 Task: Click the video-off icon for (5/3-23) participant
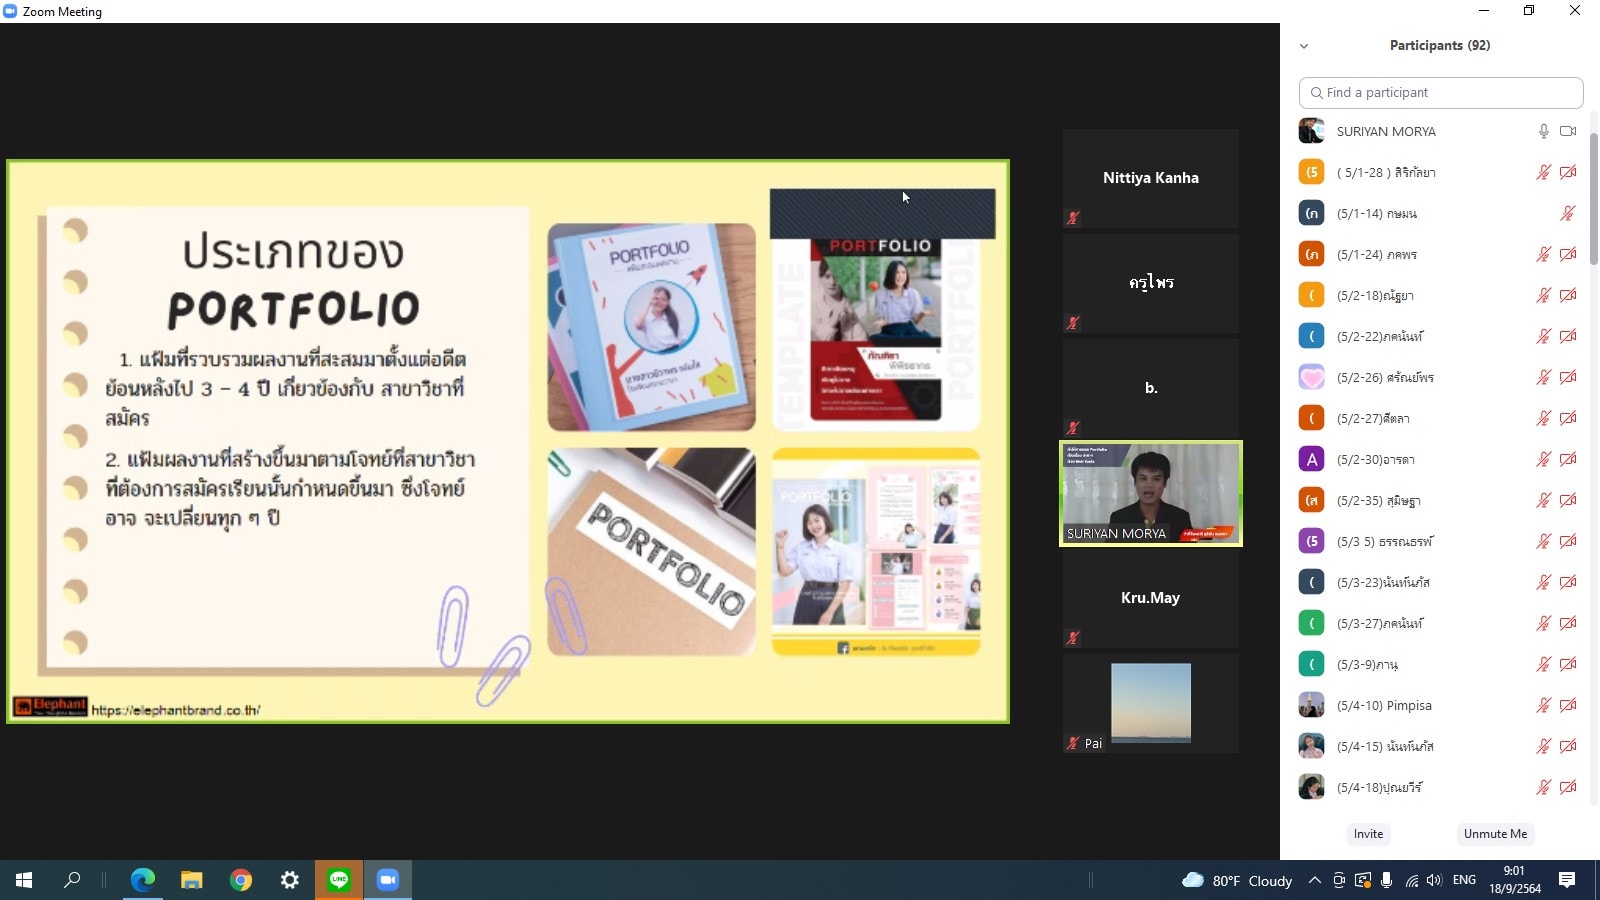(x=1568, y=582)
